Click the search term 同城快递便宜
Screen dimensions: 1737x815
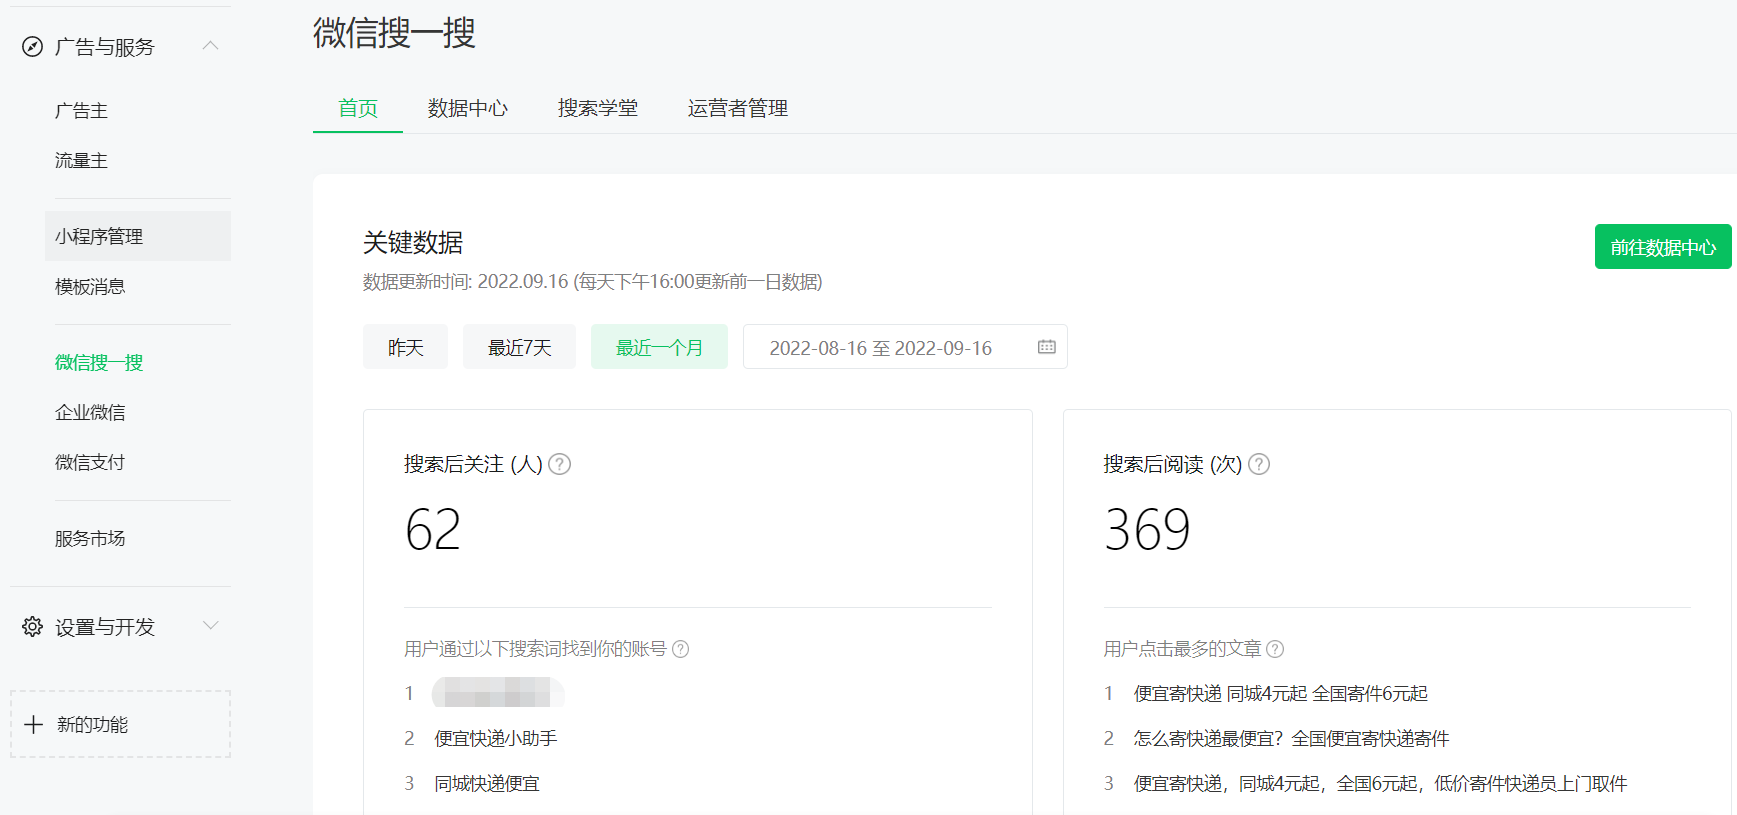pos(487,784)
